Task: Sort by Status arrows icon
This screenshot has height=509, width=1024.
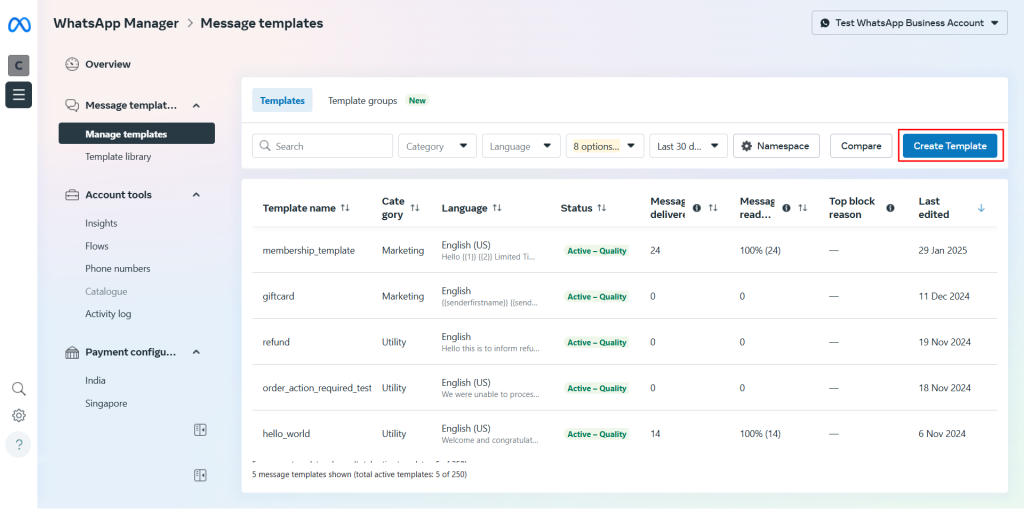Action: tap(601, 208)
